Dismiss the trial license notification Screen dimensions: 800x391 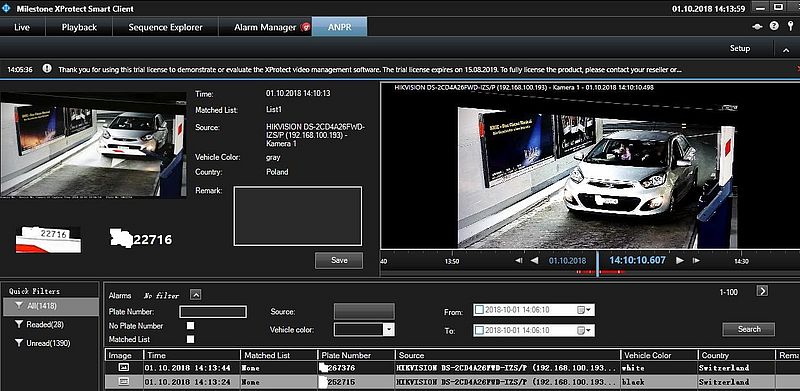click(797, 68)
